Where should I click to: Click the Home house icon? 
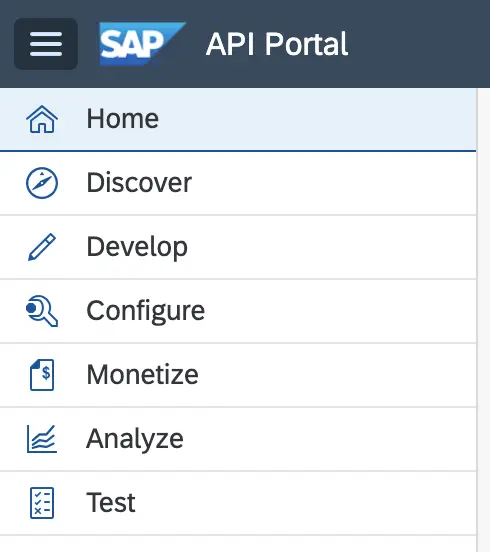click(42, 119)
